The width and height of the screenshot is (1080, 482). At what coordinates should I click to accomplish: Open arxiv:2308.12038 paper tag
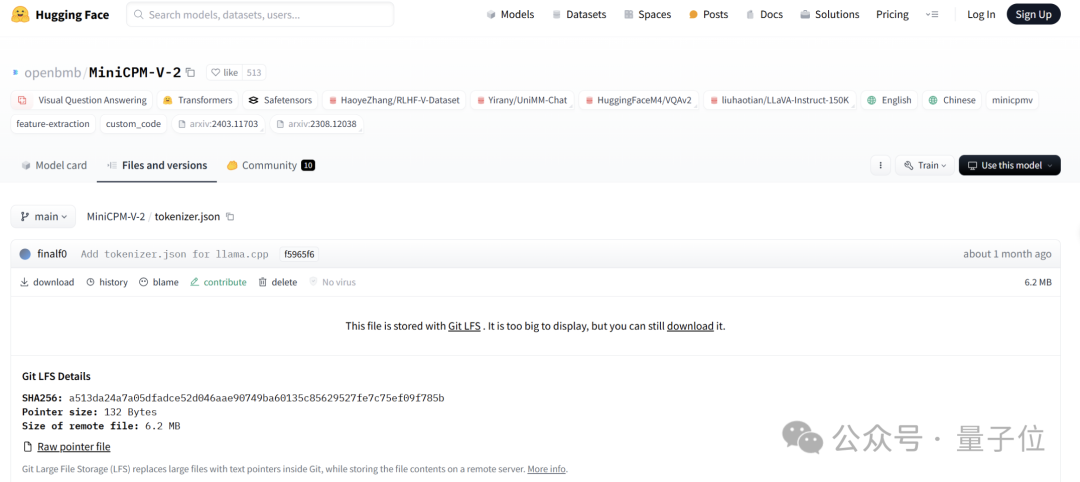(x=317, y=124)
